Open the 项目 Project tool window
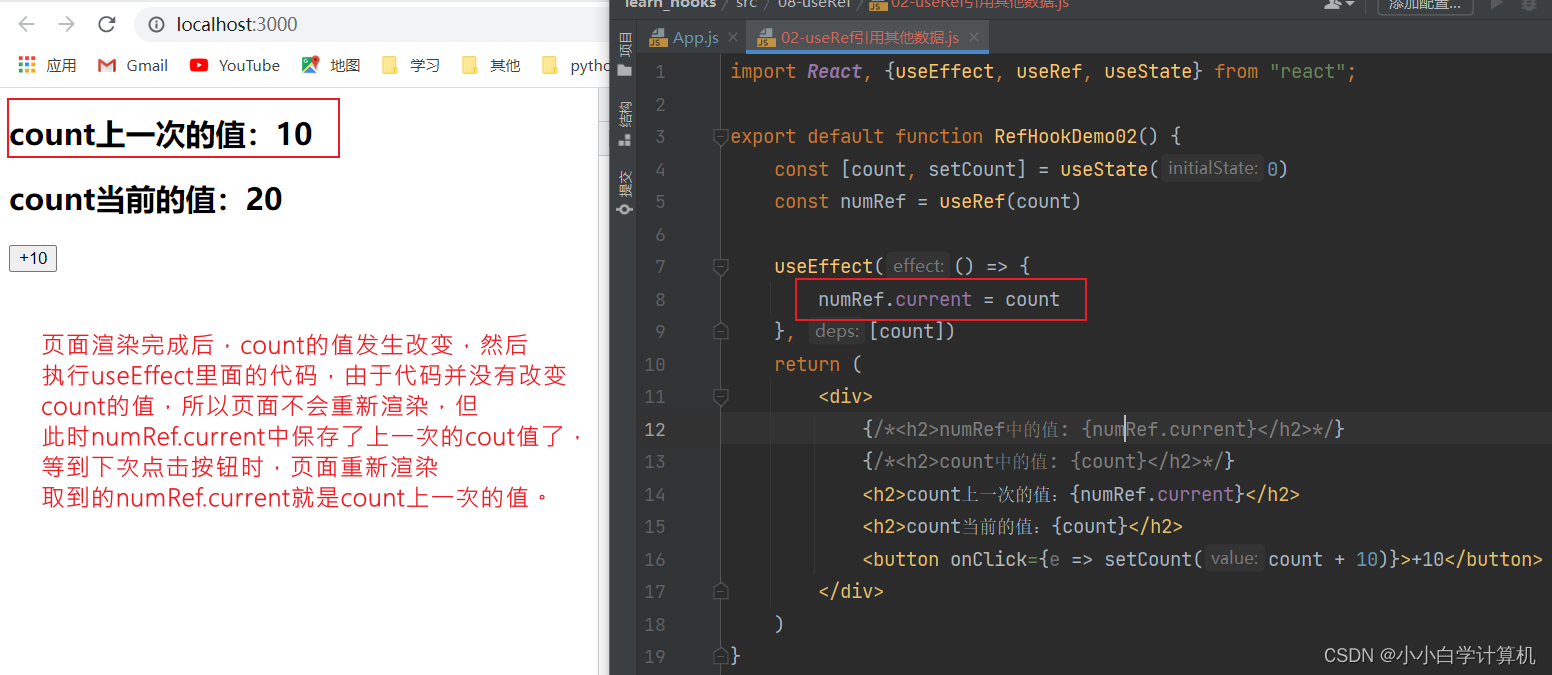Viewport: 1552px width, 675px height. pyautogui.click(x=625, y=52)
